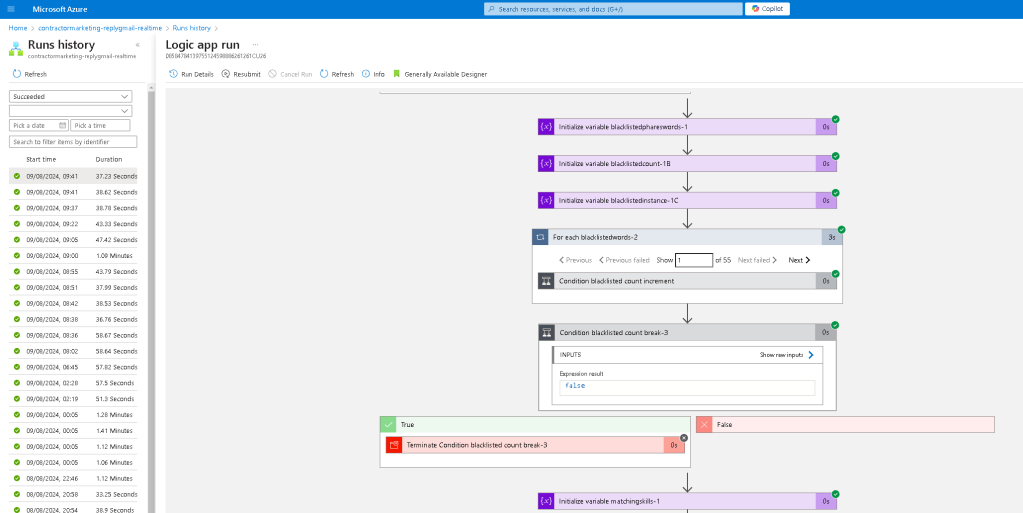Select the 09:37 run lasting 38.78 Seconds

tap(73, 208)
